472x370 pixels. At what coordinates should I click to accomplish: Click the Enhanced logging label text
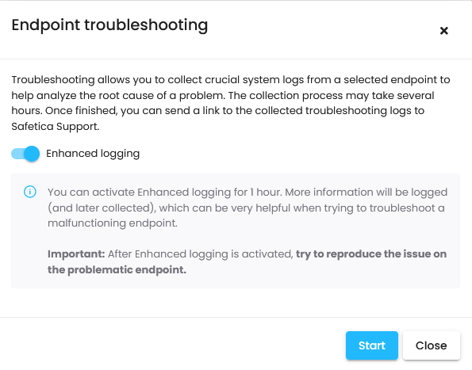[93, 154]
